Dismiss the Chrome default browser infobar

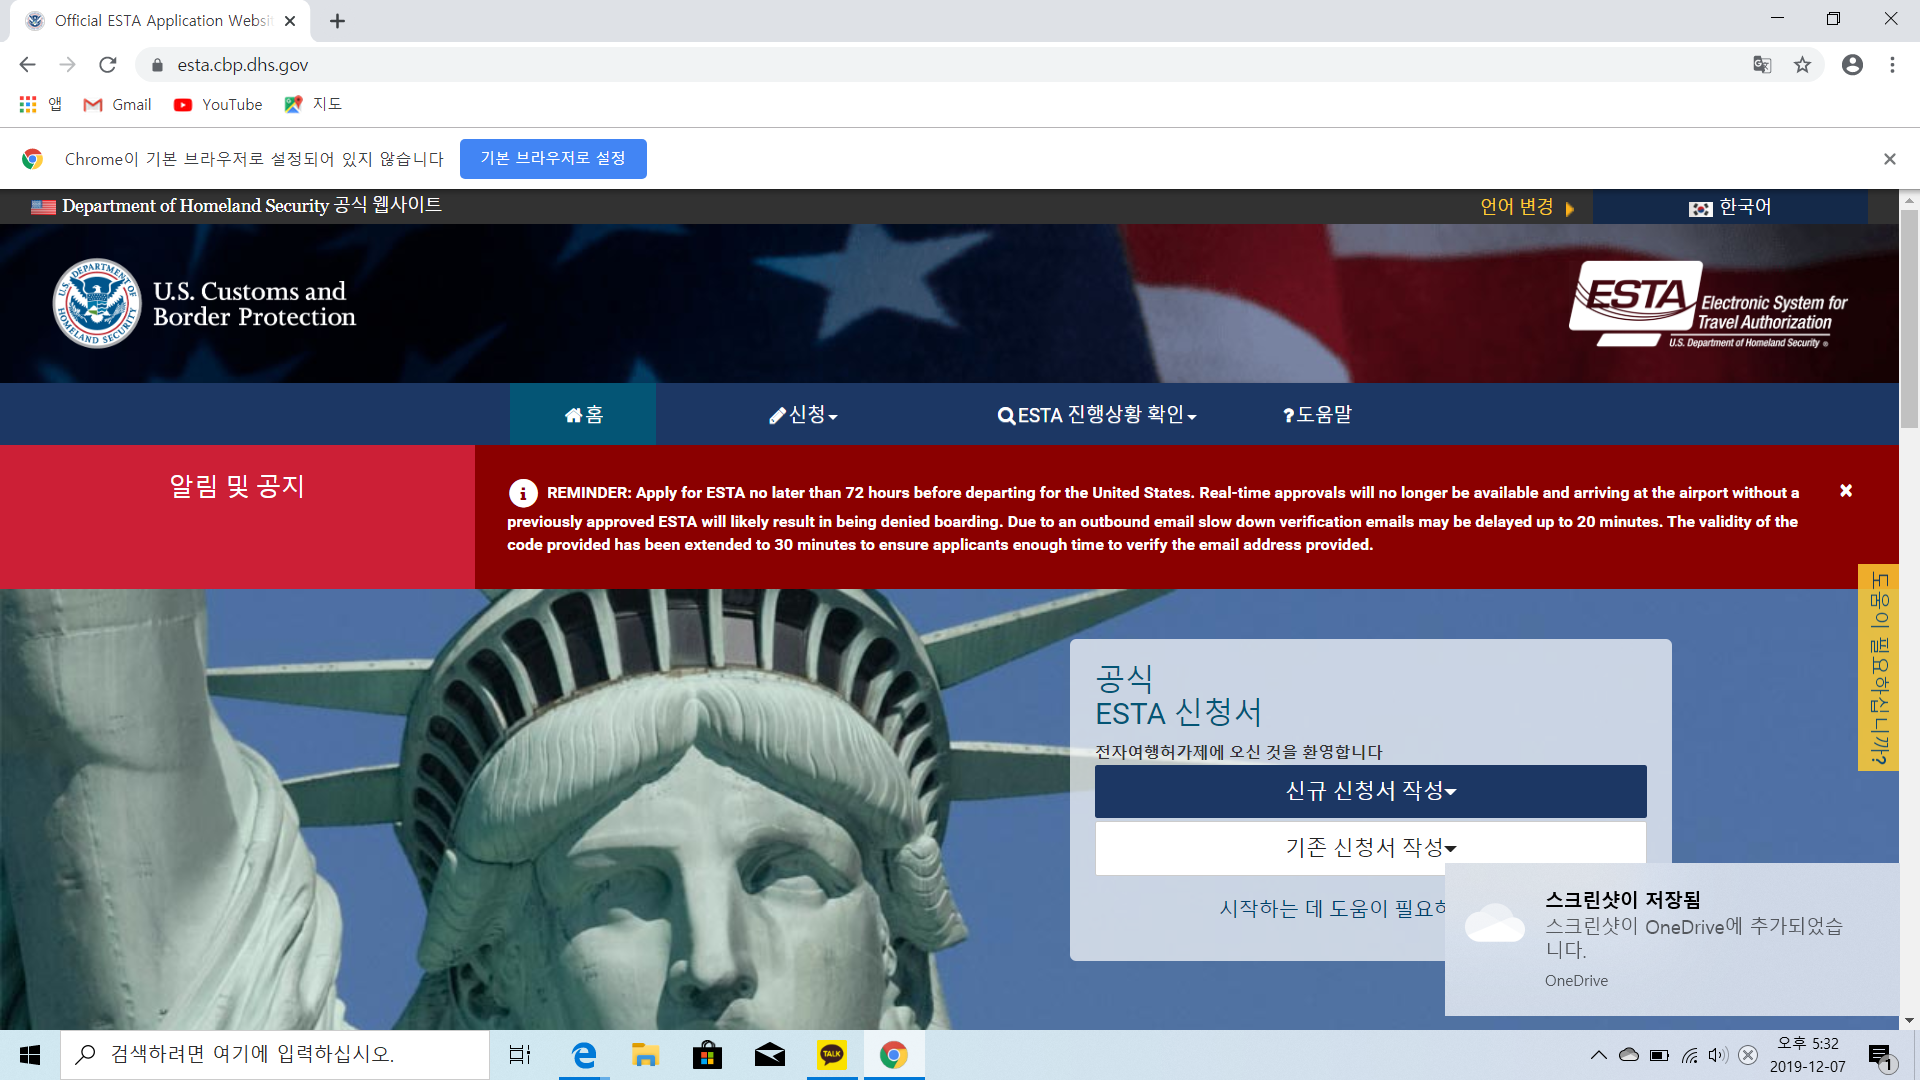click(x=1890, y=159)
